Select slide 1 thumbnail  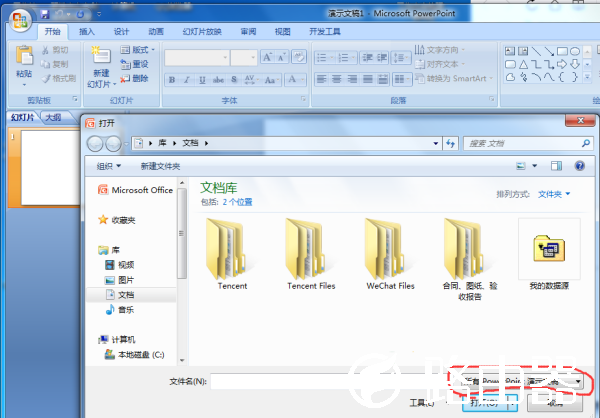50,168
